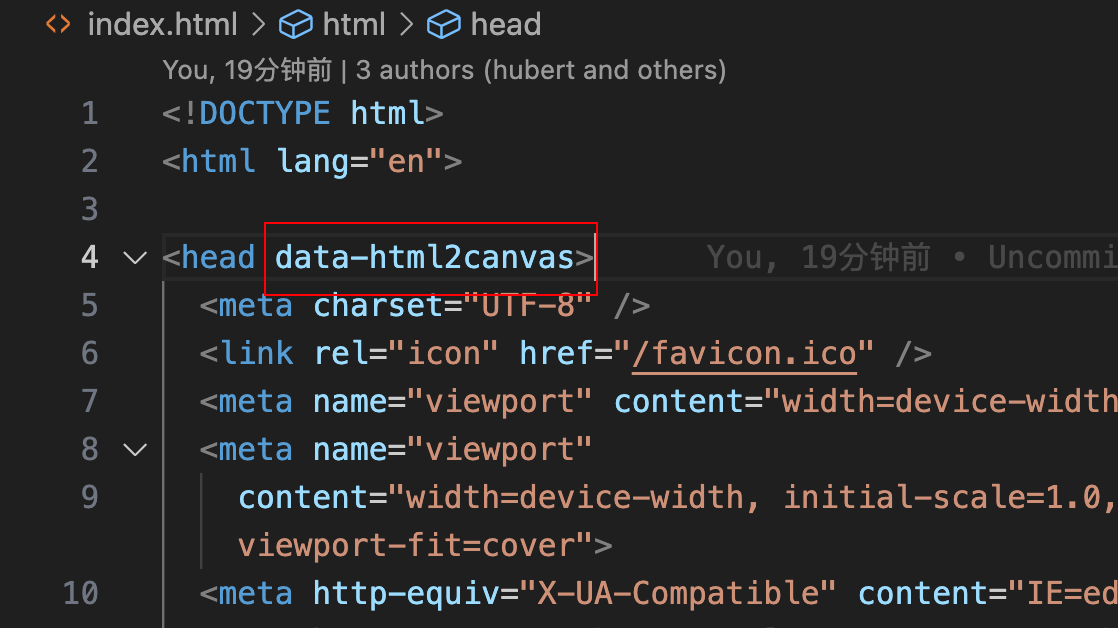Place cursor on DOCTYPE keyword
The image size is (1118, 628).
(265, 113)
